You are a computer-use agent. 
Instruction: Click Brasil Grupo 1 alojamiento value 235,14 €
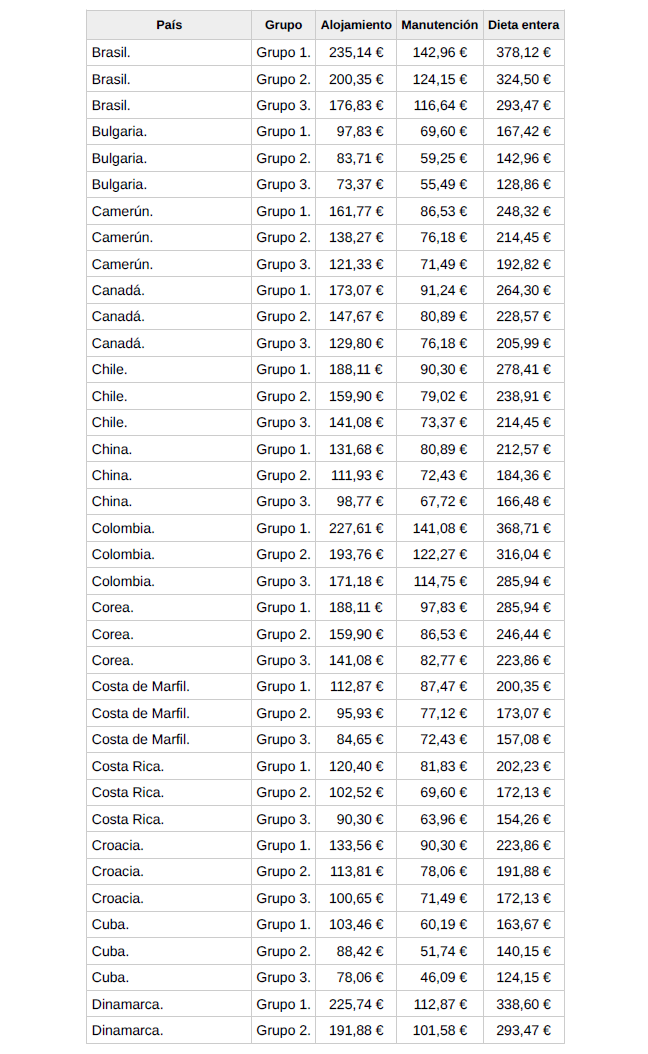356,52
